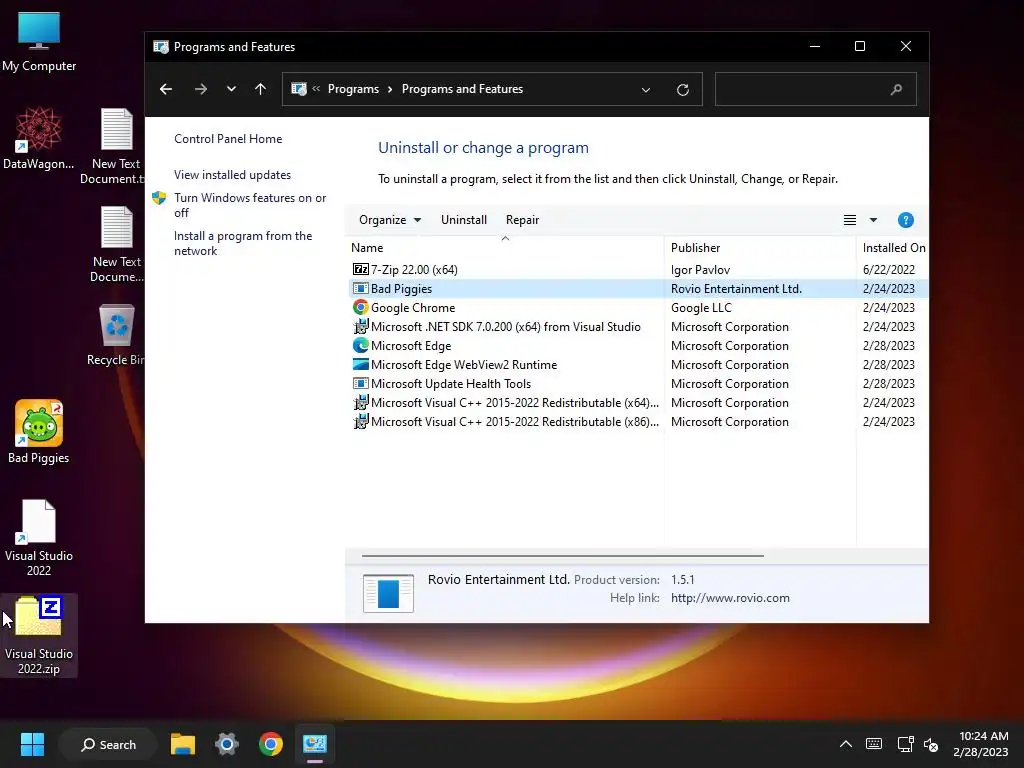Select the DataWagon desktop shortcut
The width and height of the screenshot is (1024, 768).
coord(39,138)
